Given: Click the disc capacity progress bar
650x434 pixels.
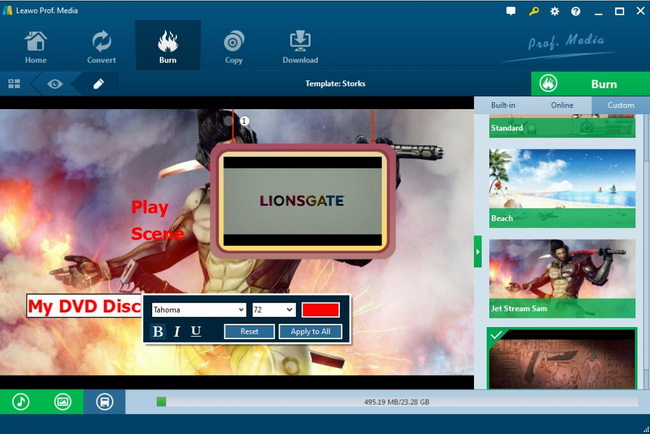Looking at the screenshot, I should point(397,402).
